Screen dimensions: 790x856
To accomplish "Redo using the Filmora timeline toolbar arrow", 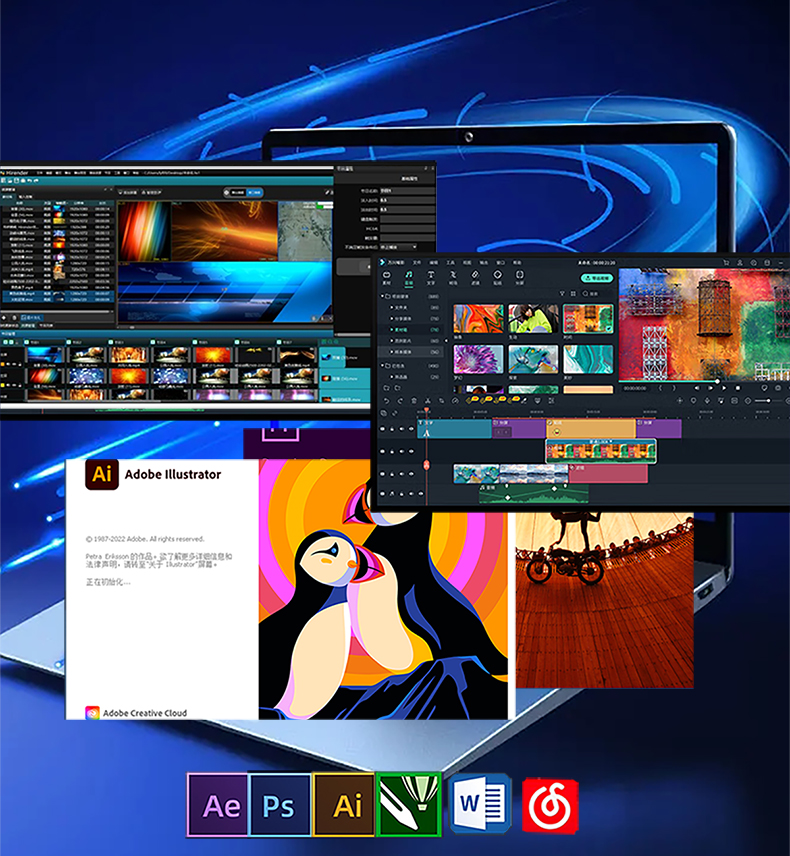I will 400,401.
